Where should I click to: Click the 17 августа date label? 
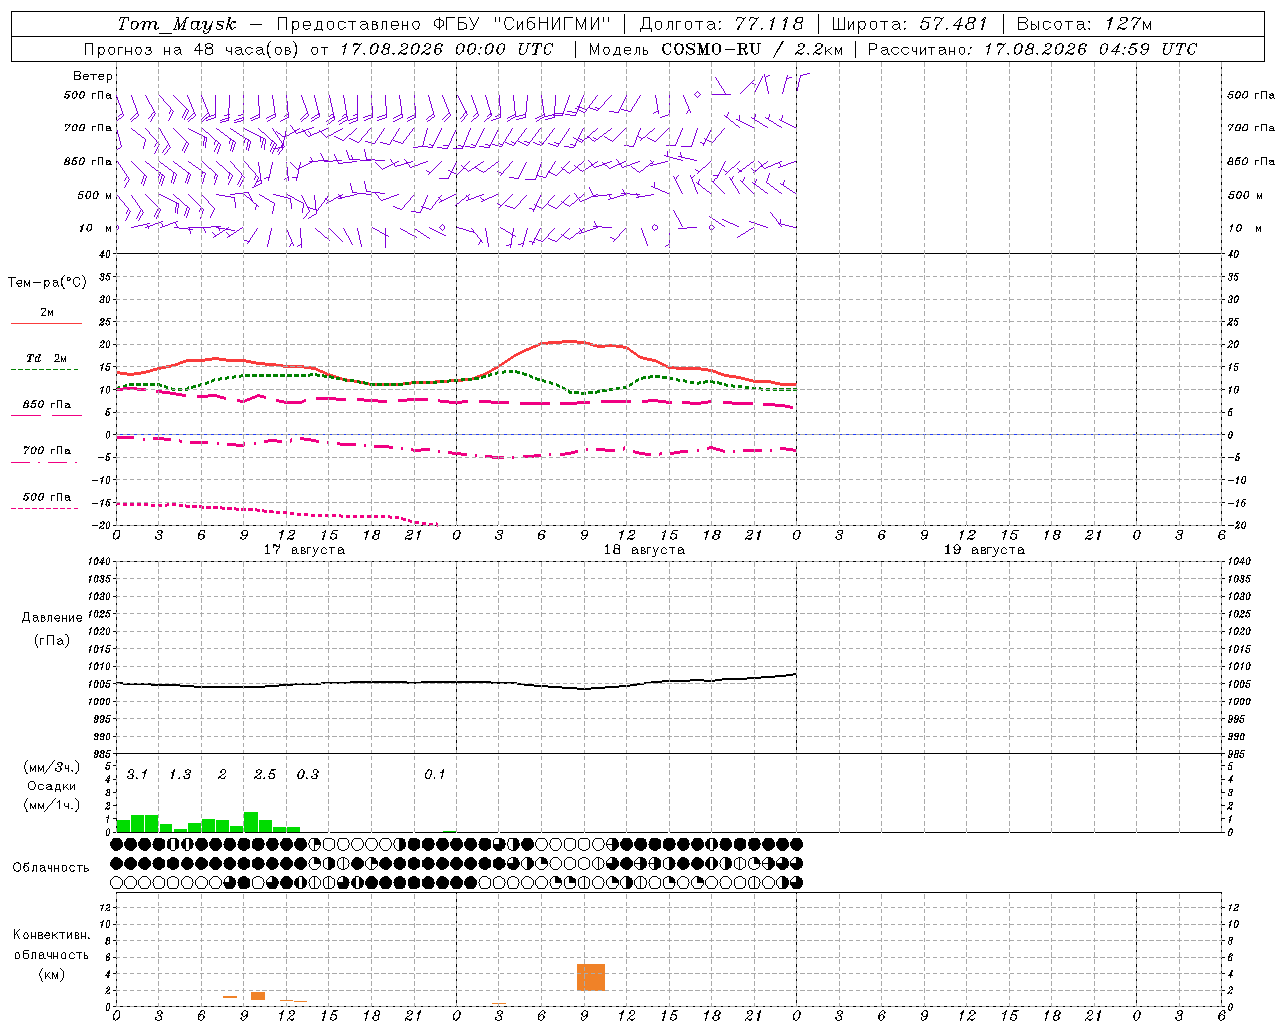(304, 550)
